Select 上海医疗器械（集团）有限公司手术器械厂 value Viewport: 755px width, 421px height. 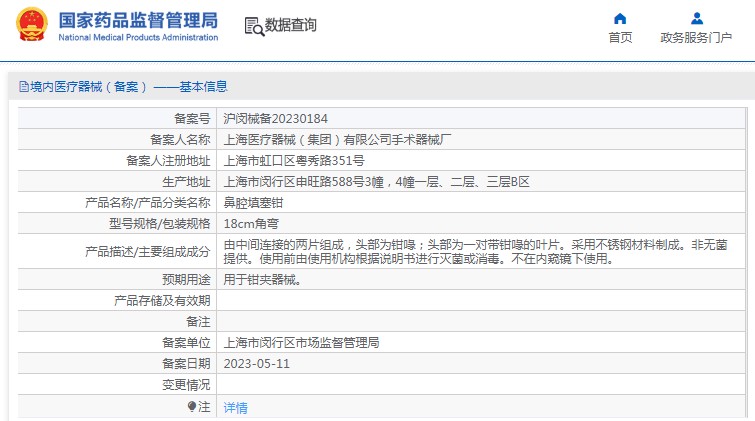[338, 140]
